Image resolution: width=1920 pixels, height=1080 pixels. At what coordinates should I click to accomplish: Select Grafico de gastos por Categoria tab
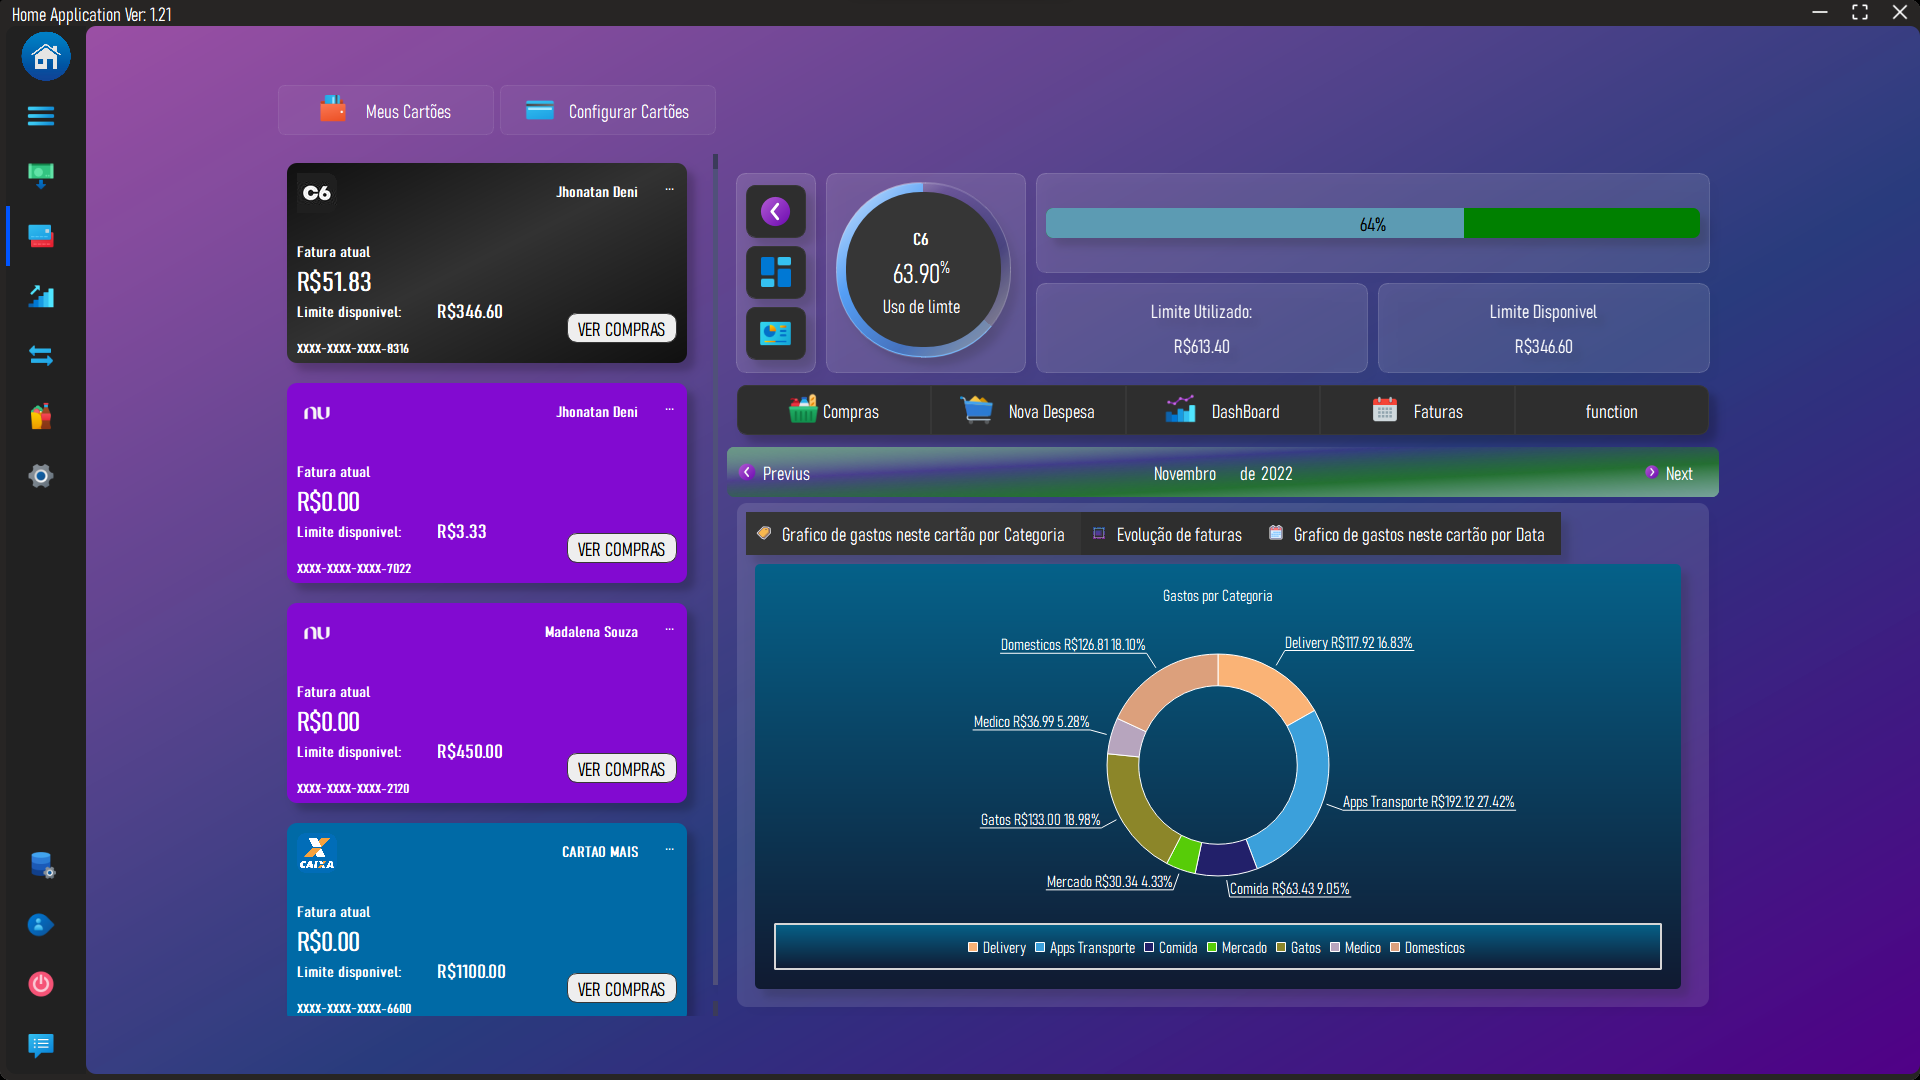pos(913,534)
